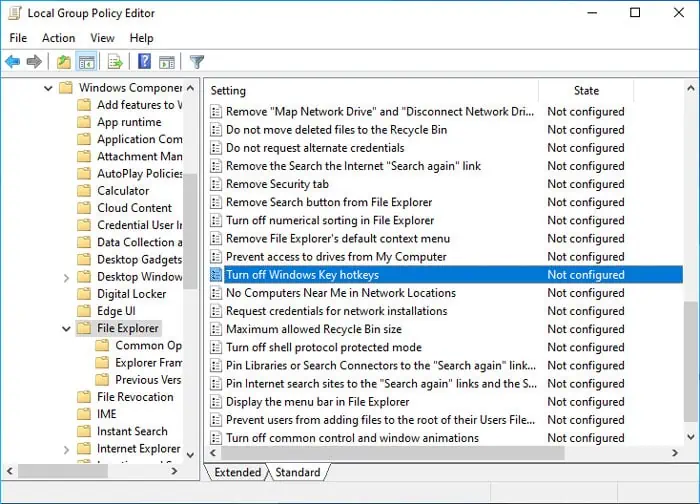The image size is (700, 504).
Task: Click tree pane horizontal scroll left arrow
Action: click(10, 471)
